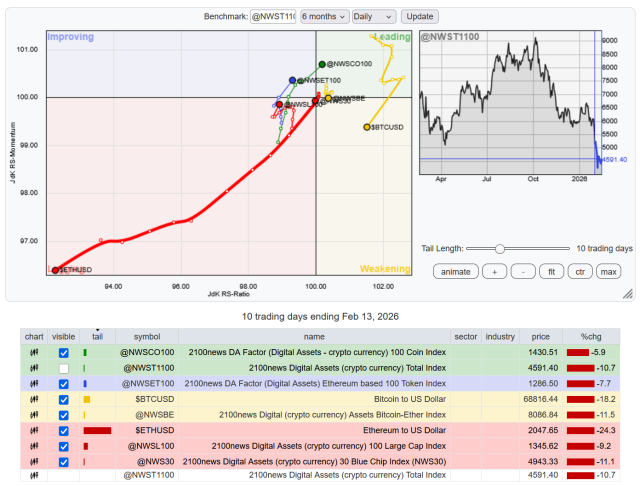Open chart icon for @NWSCO100 row

coord(33,353)
